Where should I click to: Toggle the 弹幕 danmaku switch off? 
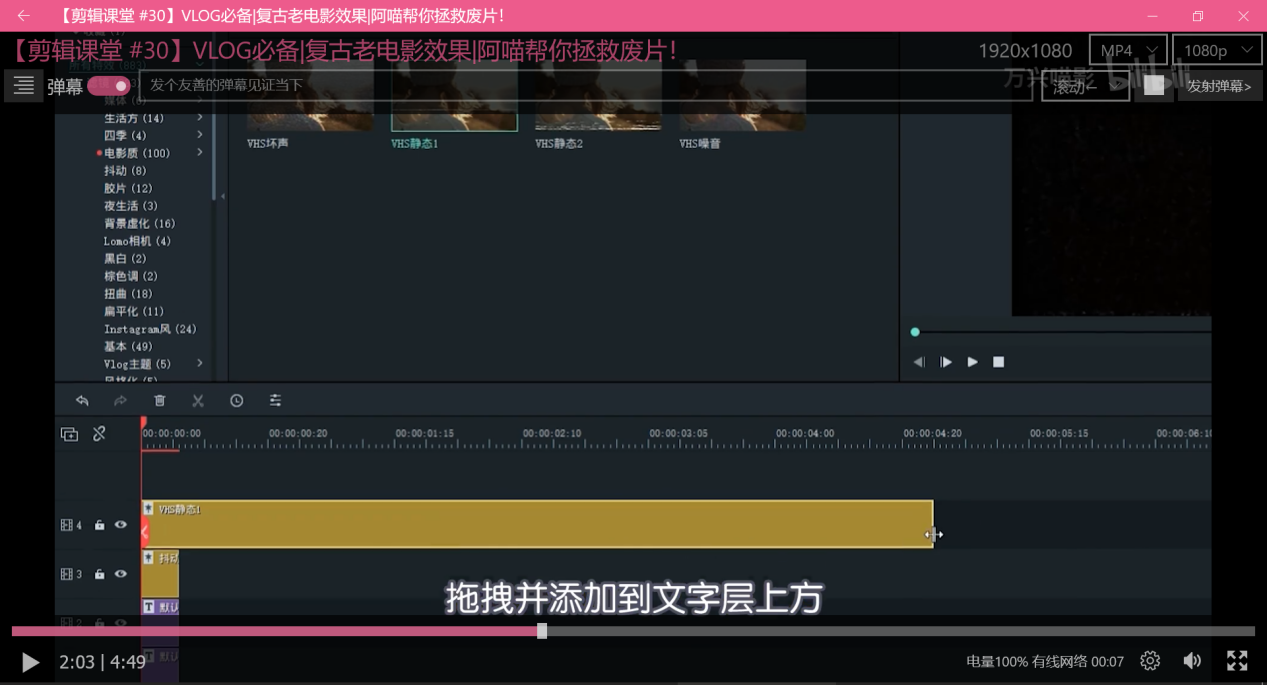point(108,86)
